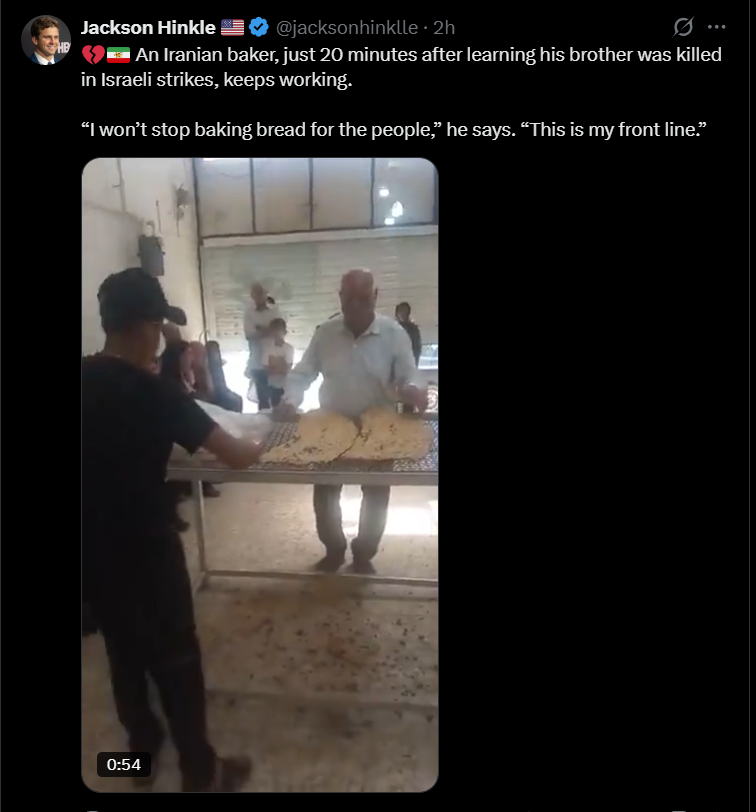Image resolution: width=756 pixels, height=812 pixels.
Task: Click the Iranian flag emoji in the tweet
Action: (119, 54)
